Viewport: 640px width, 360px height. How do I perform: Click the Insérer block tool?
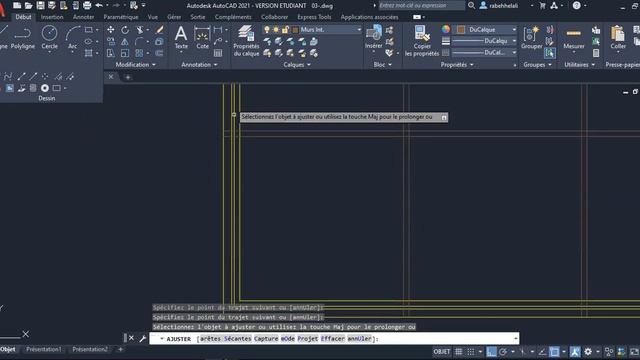[x=373, y=38]
